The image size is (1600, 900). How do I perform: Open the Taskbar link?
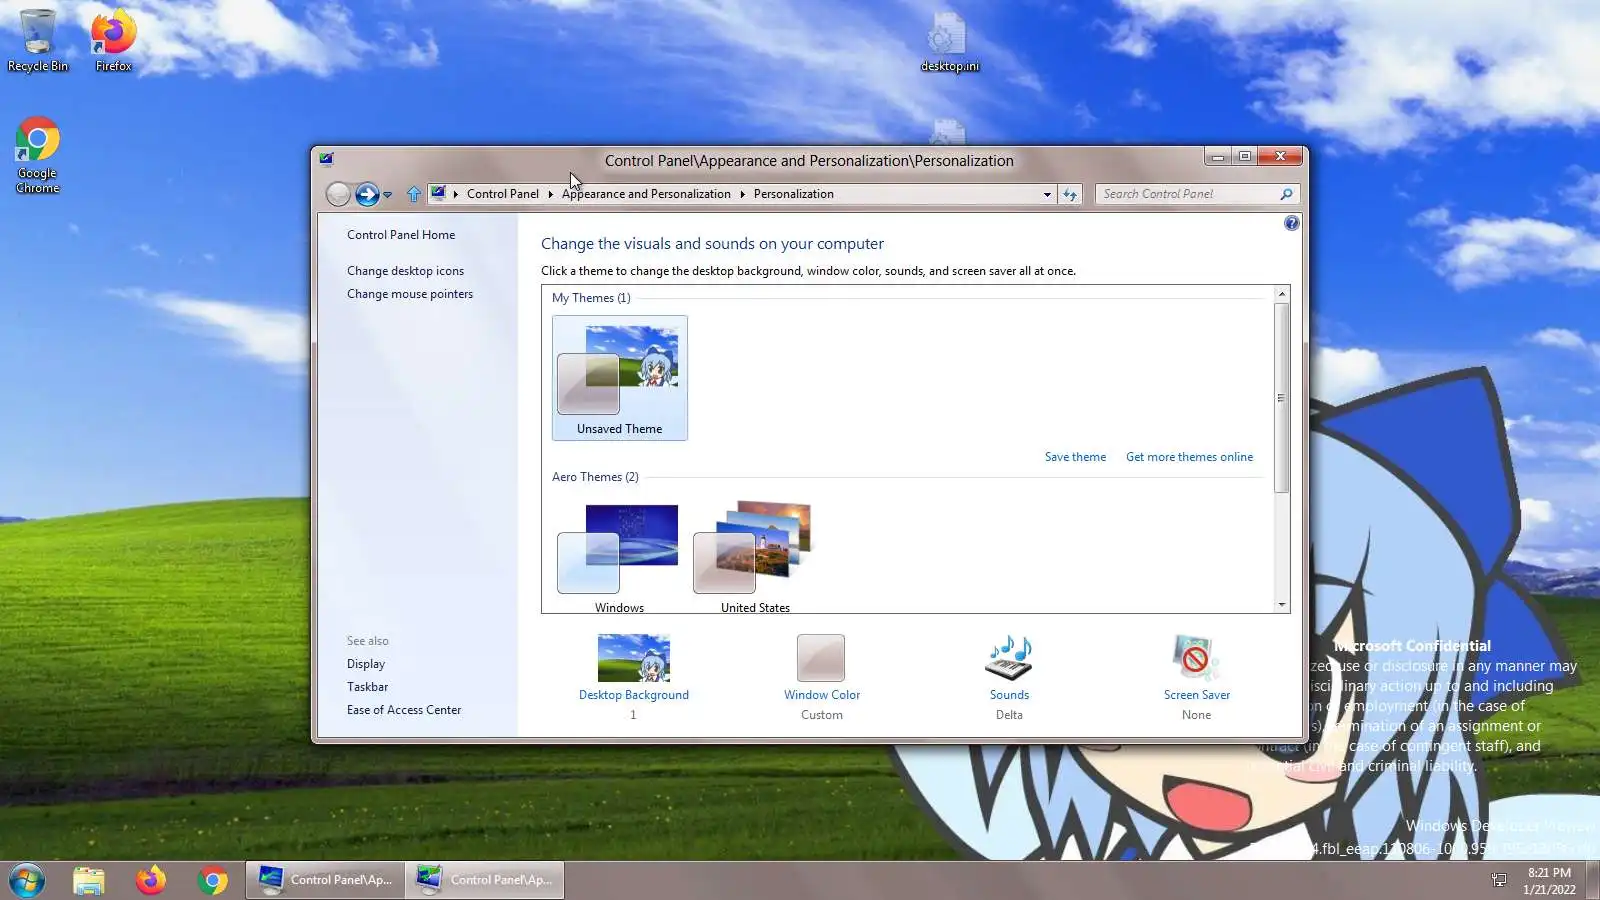click(x=367, y=687)
